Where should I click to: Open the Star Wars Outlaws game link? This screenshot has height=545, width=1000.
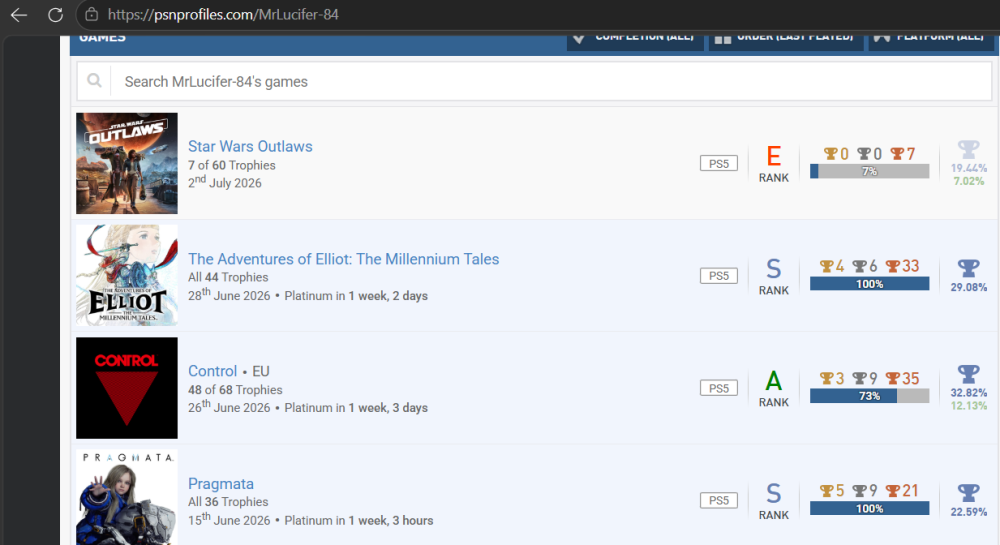(250, 146)
